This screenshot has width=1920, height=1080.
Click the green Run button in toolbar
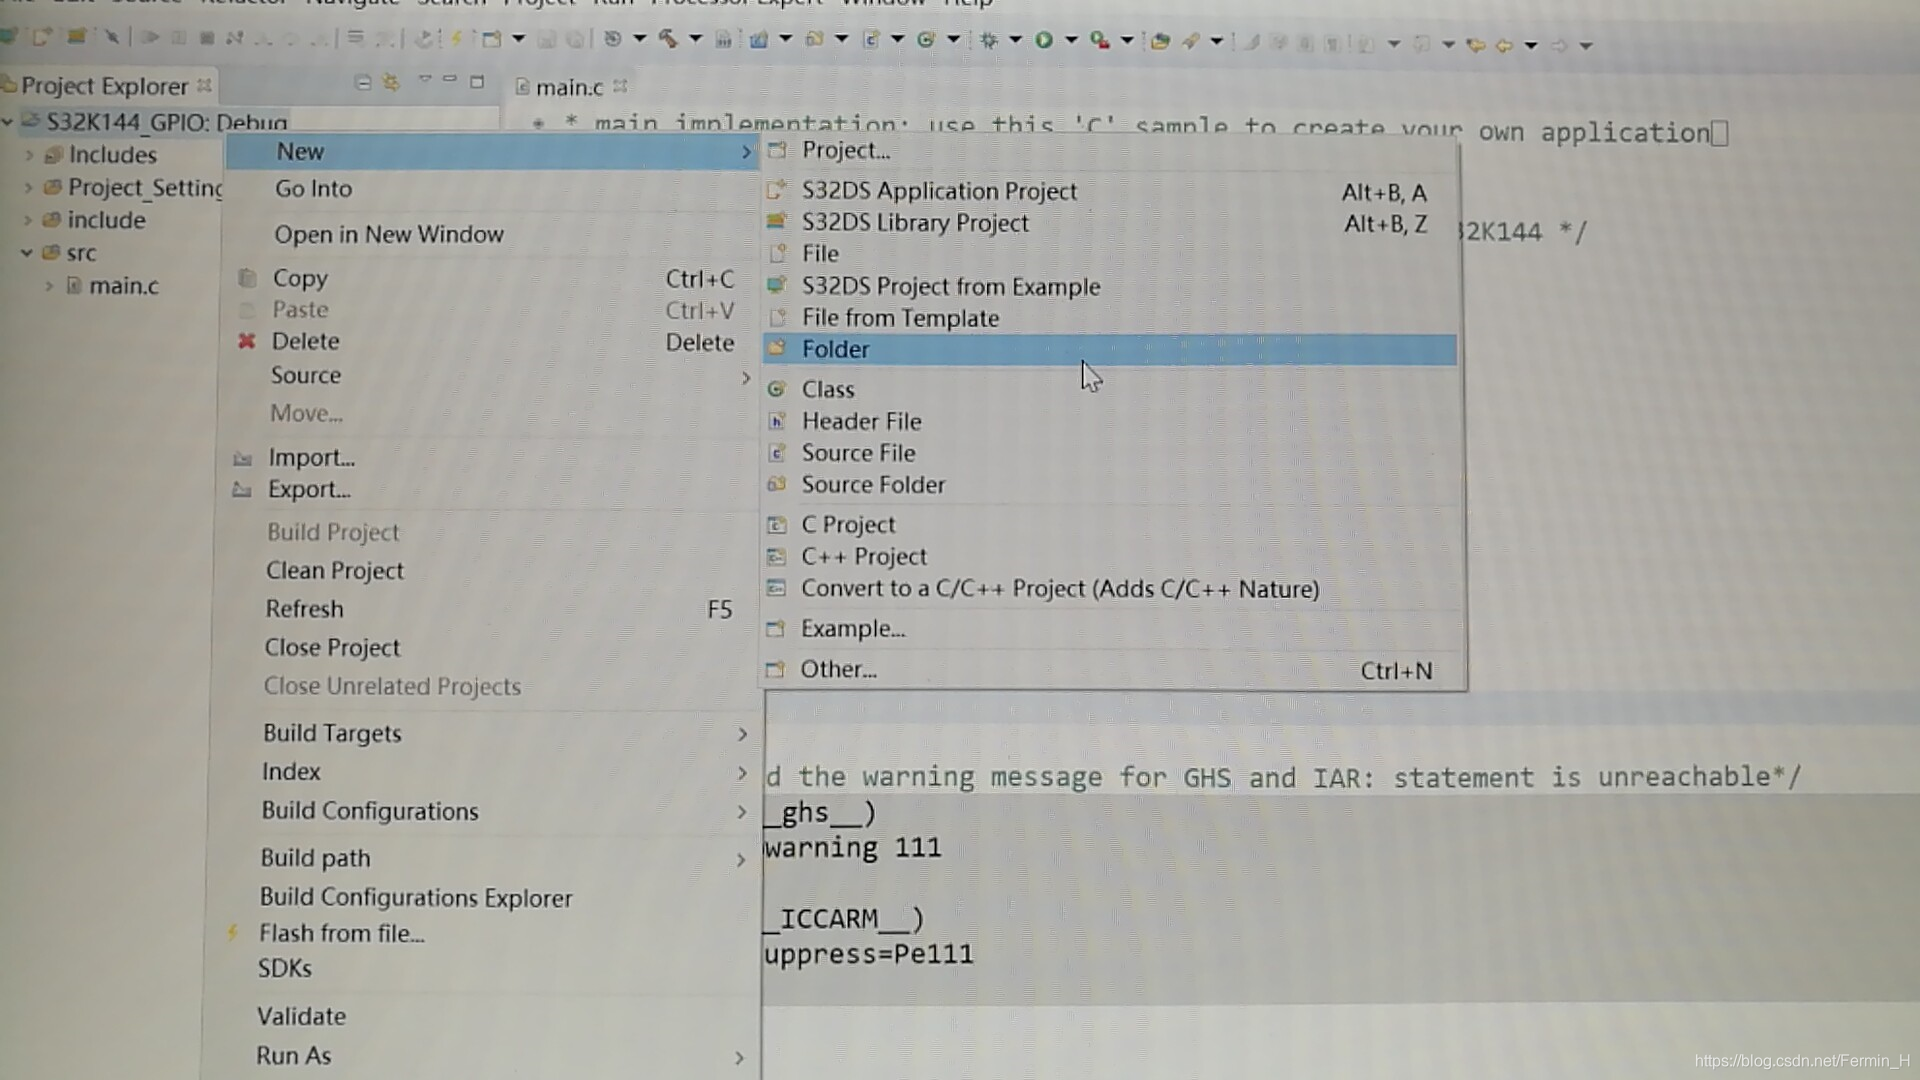[x=1044, y=40]
